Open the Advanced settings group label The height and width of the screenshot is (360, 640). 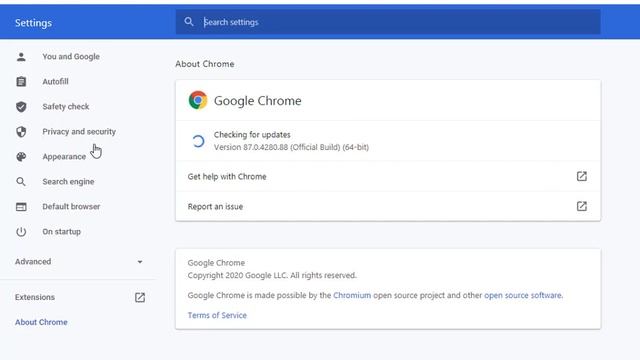pyautogui.click(x=33, y=262)
